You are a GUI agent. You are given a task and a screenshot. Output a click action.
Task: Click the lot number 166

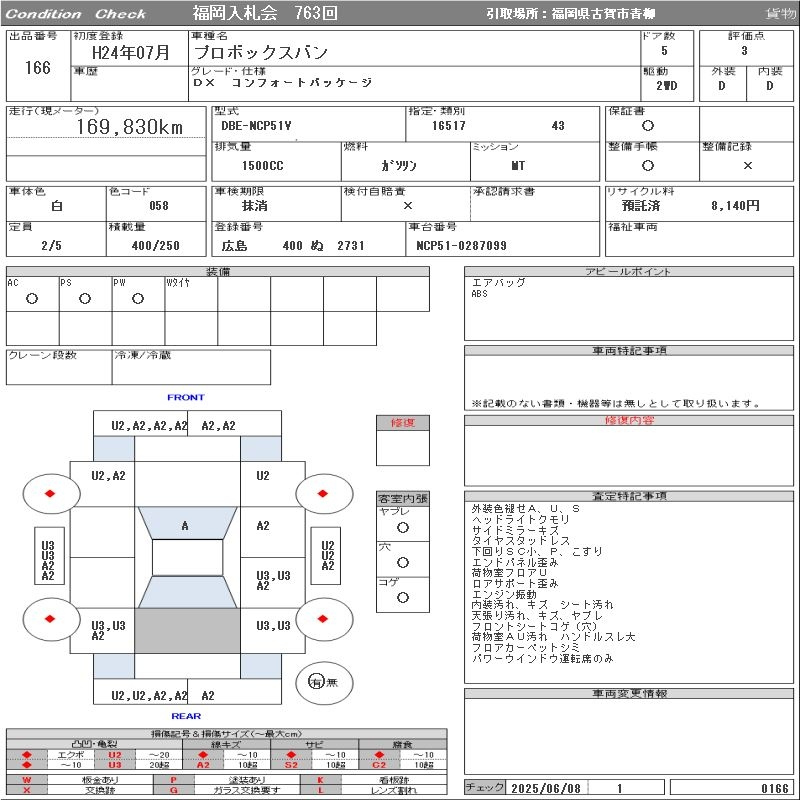pos(38,67)
